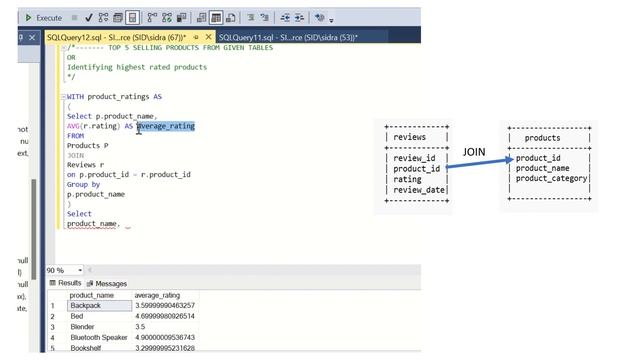Parse the query with the checkmark icon
Screen dimensions: 640x360
coord(89,18)
